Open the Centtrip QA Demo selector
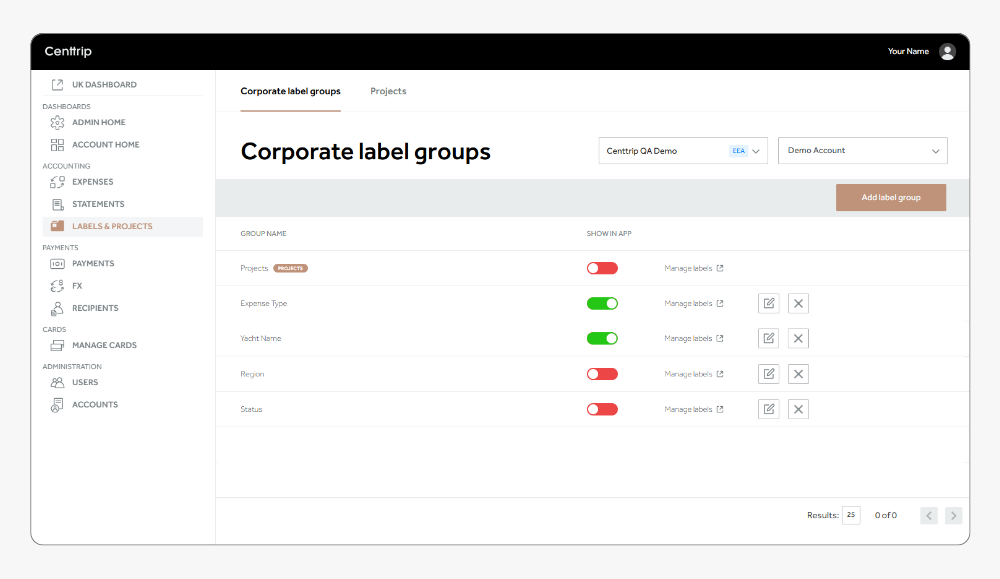Screen dimensions: 1000x579 pos(682,150)
